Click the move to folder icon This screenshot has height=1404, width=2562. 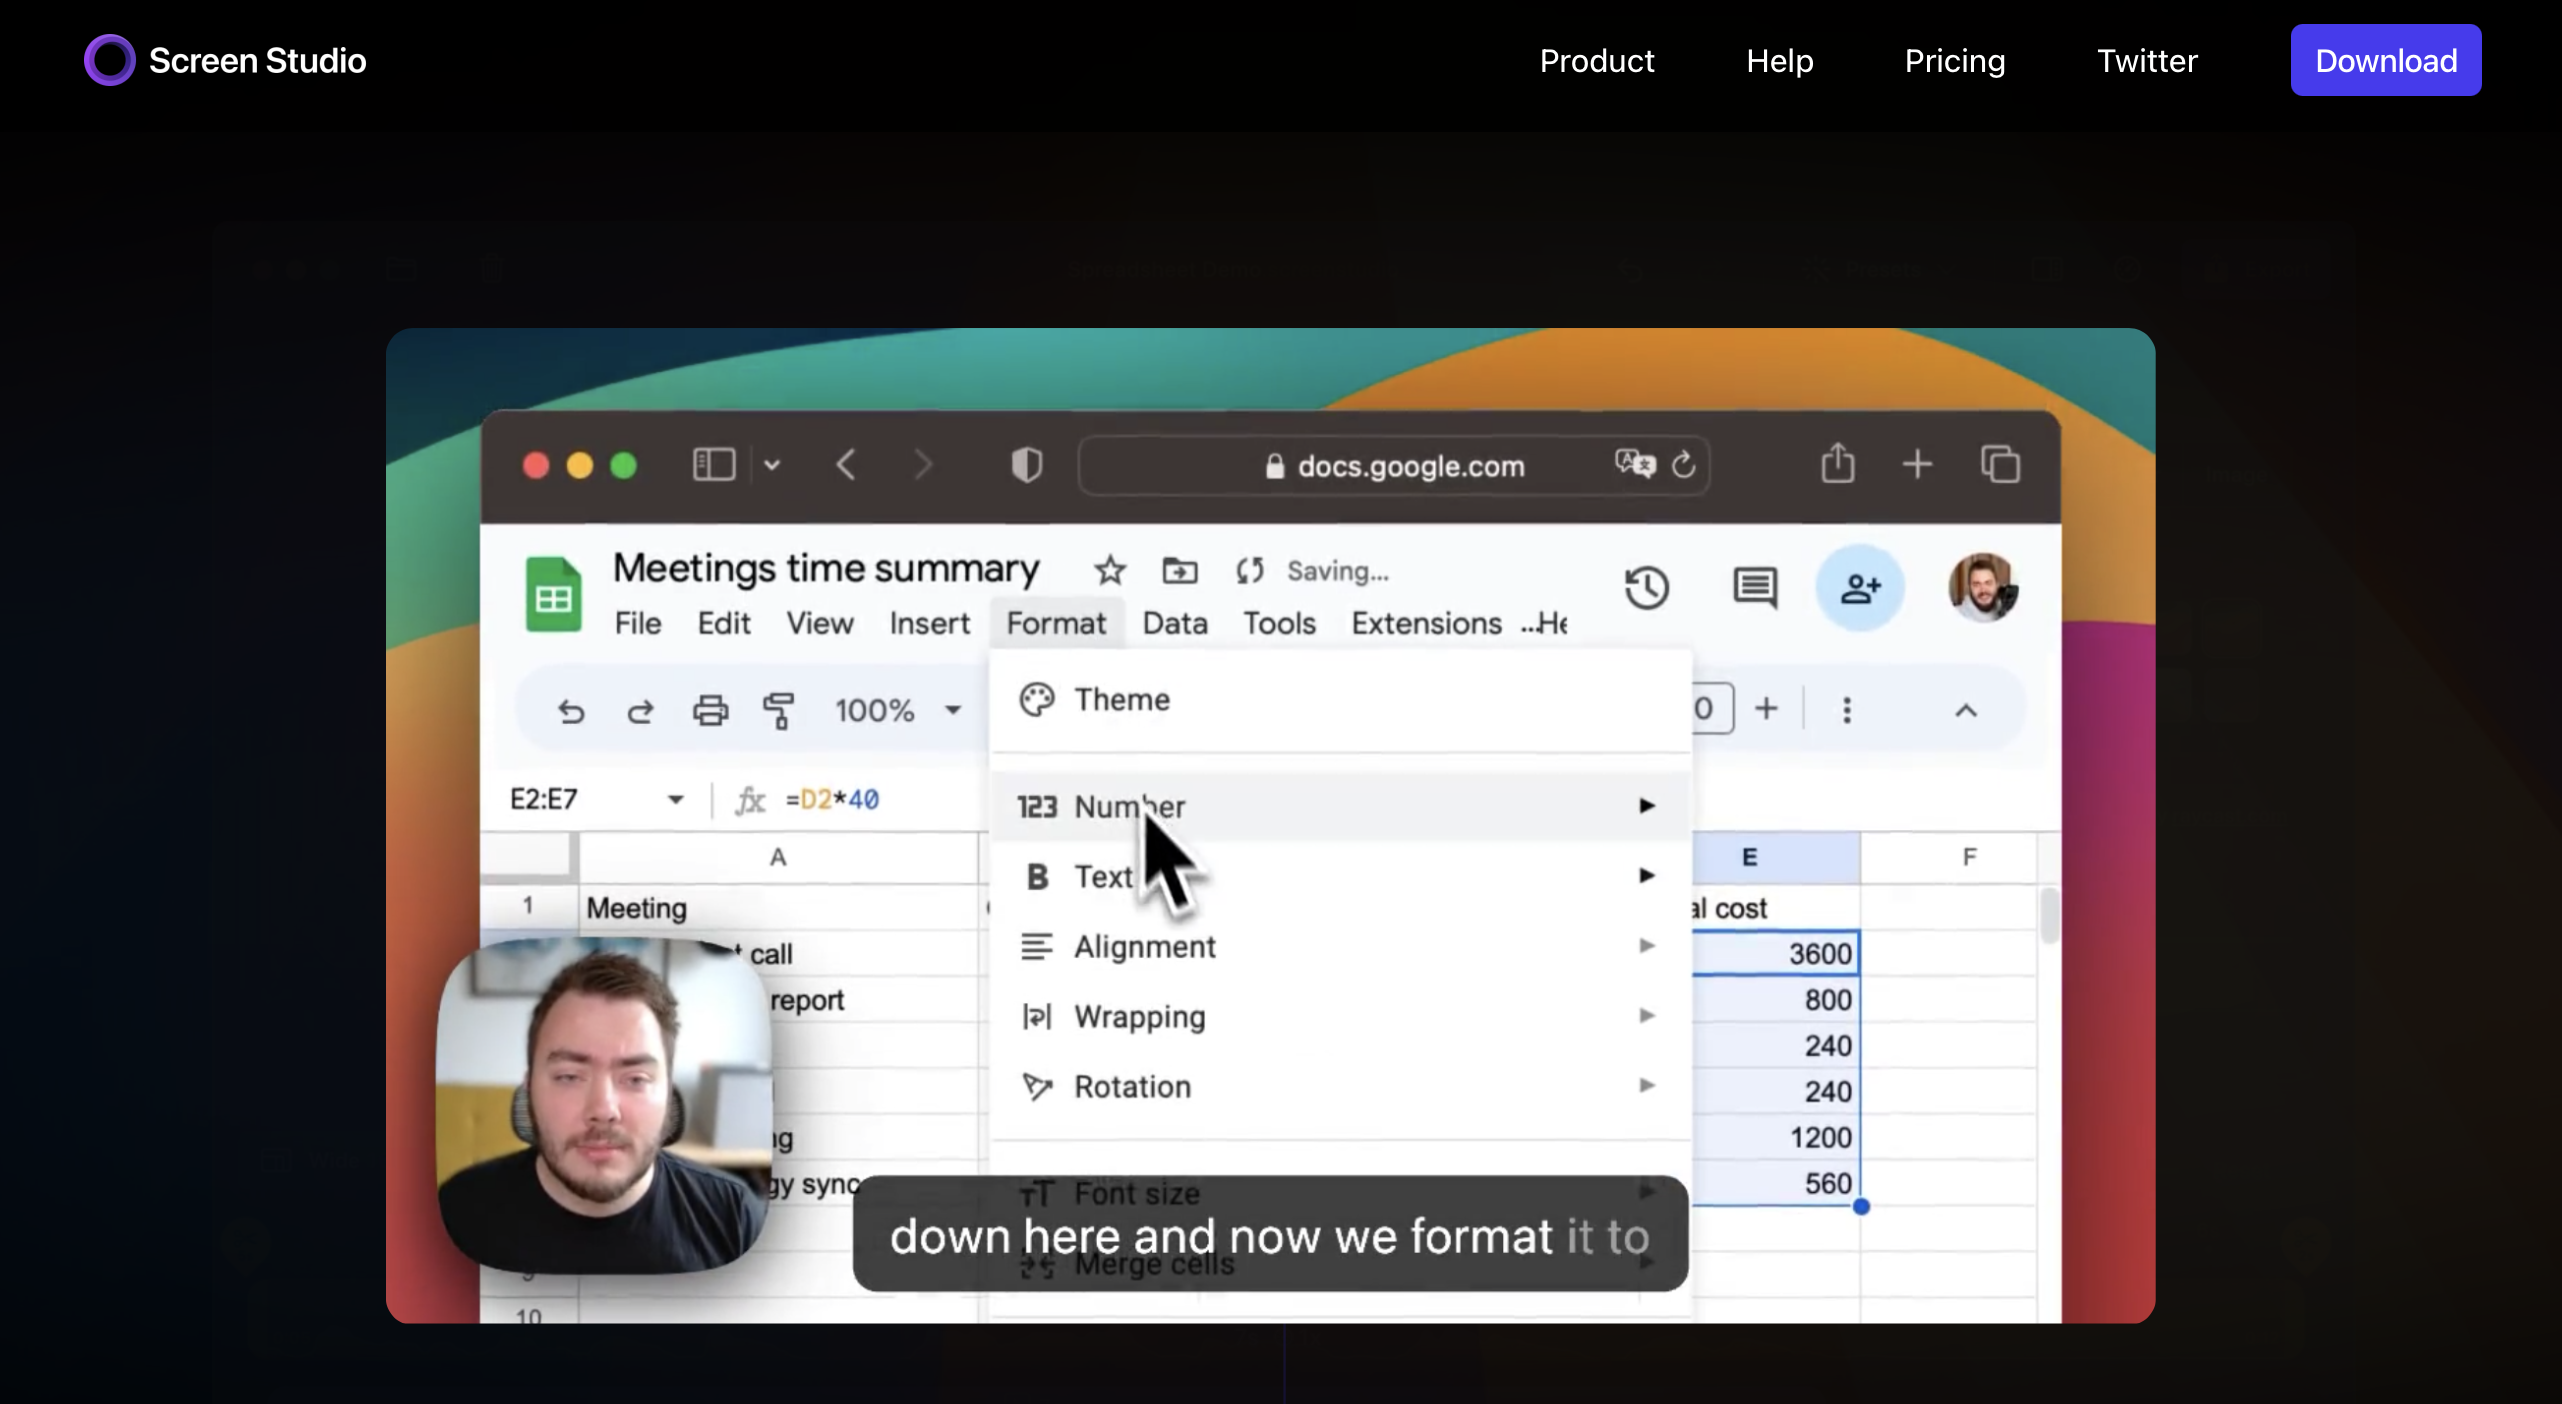[1179, 571]
